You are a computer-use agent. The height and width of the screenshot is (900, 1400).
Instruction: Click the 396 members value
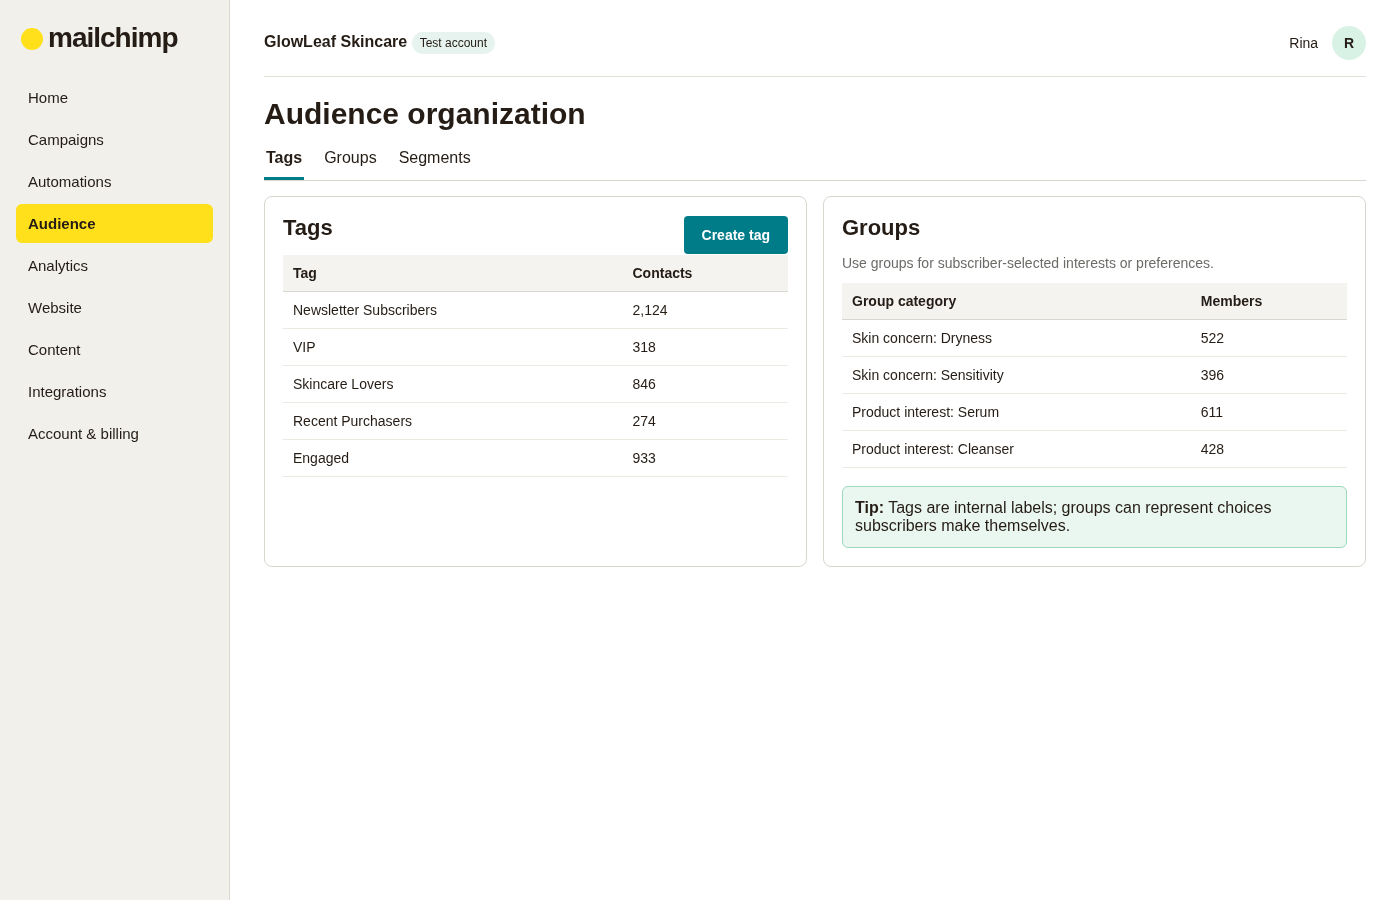(x=1212, y=375)
